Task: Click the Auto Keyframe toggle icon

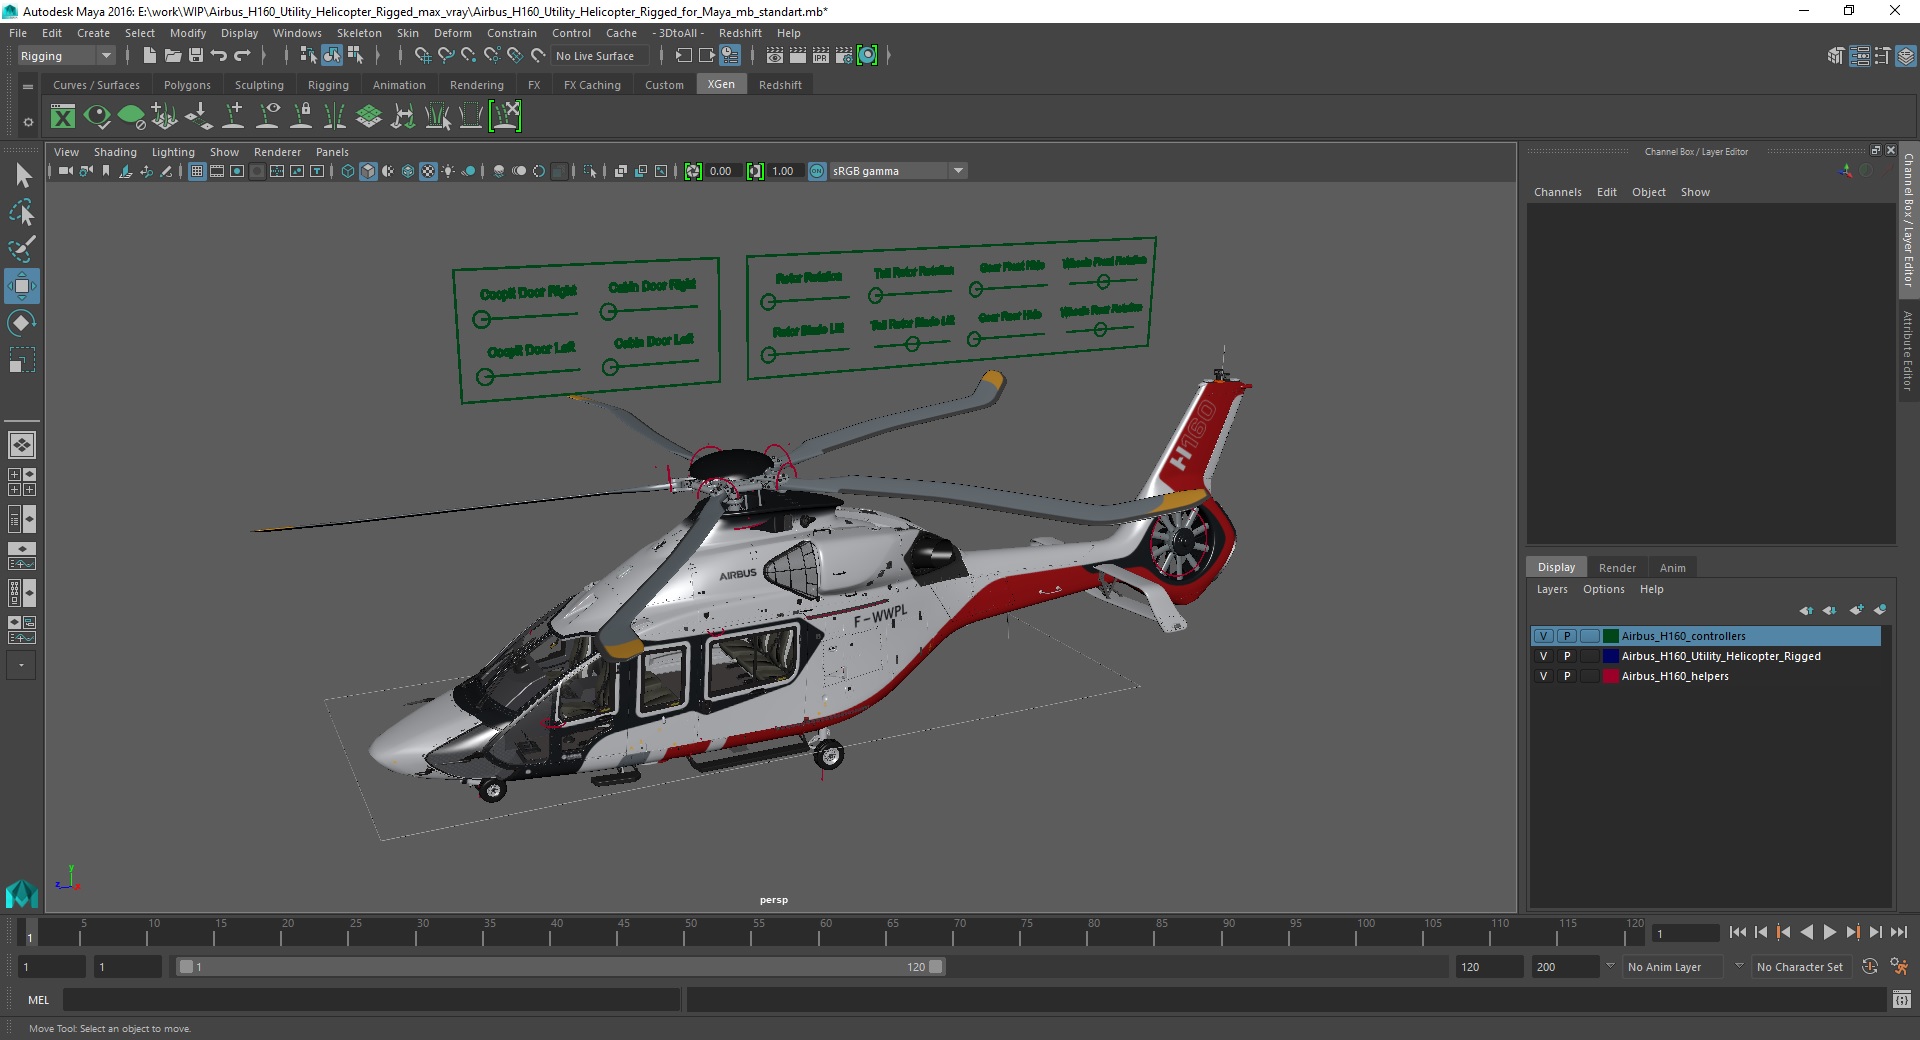Action: click(1870, 966)
